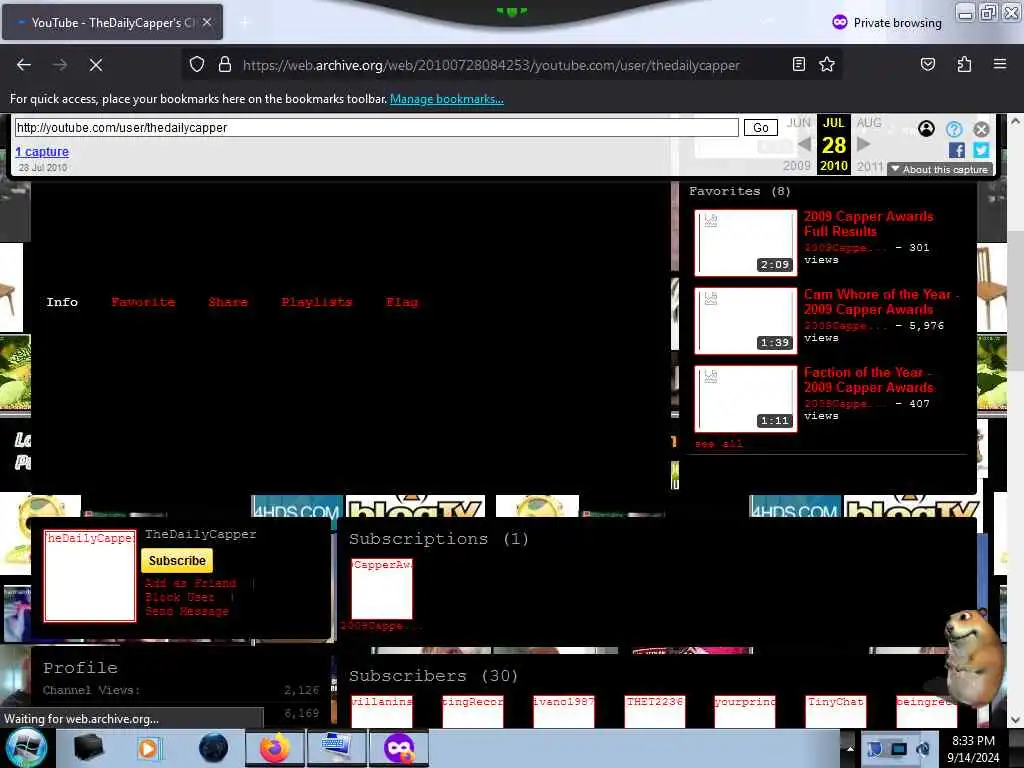This screenshot has height=768, width=1024.
Task: Open subscriber THET2236 thumbnail
Action: click(654, 711)
